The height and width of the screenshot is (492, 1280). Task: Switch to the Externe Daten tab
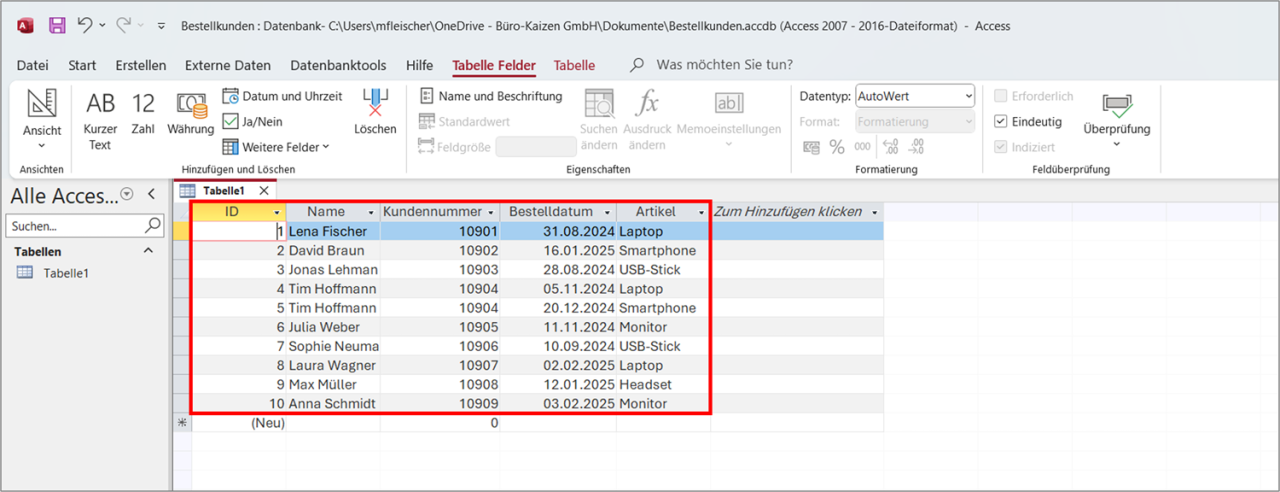[228, 65]
